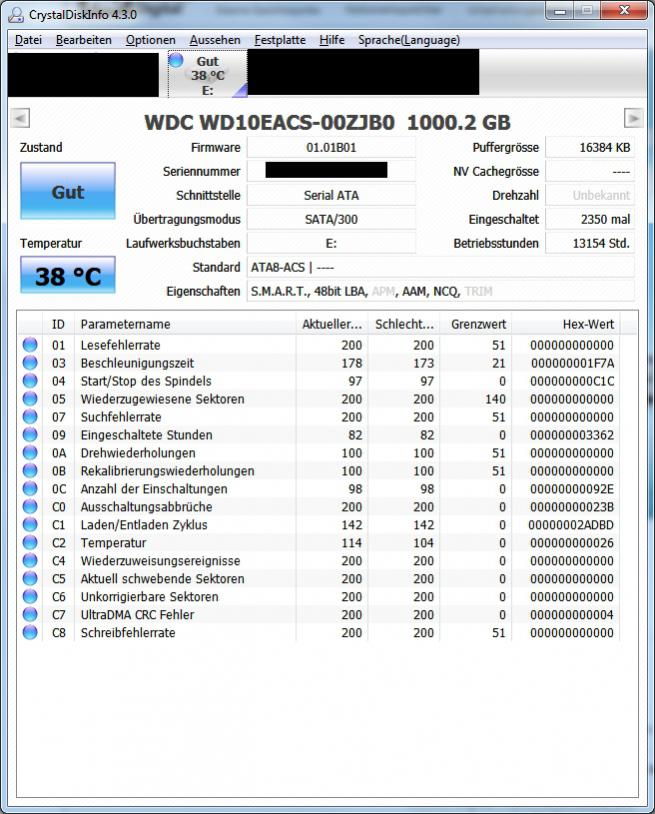Sort by the ID column header
Screen dimensions: 655x814
click(58, 324)
